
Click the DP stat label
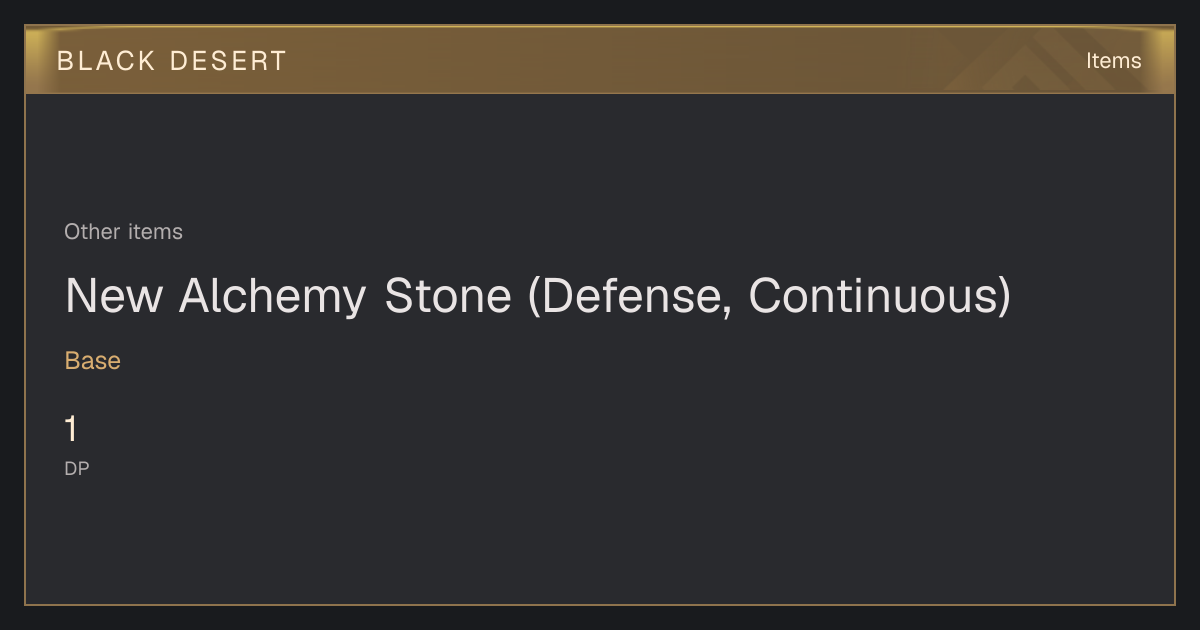[77, 468]
